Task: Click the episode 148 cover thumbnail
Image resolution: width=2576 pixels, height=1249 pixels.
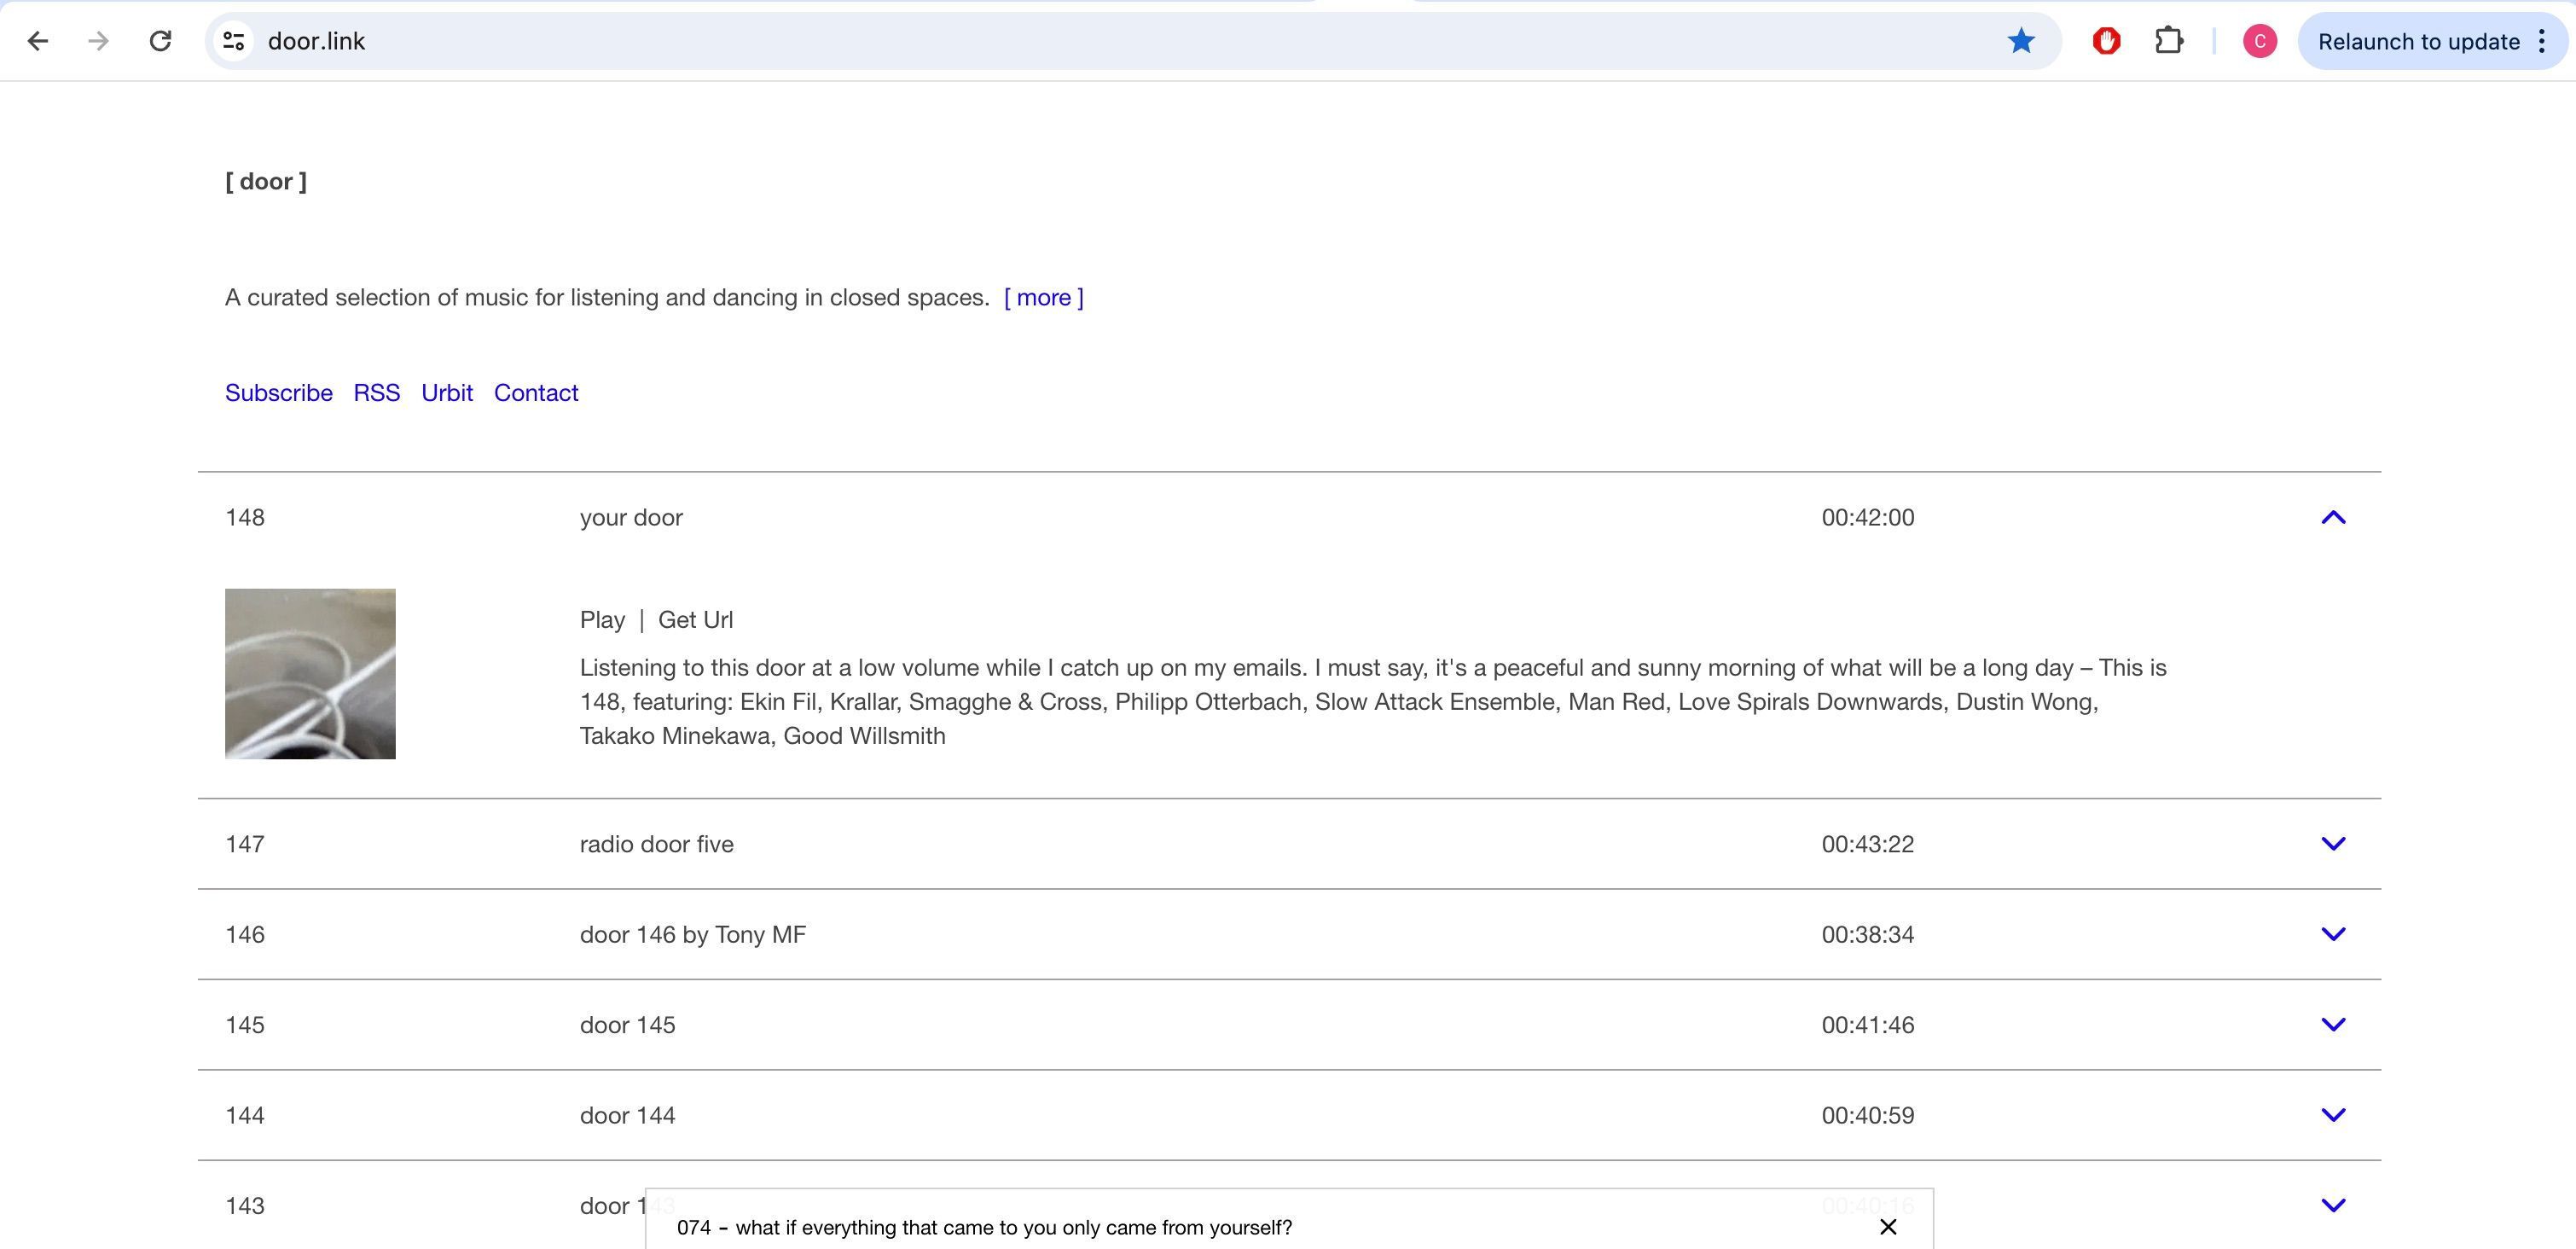Action: coord(310,674)
